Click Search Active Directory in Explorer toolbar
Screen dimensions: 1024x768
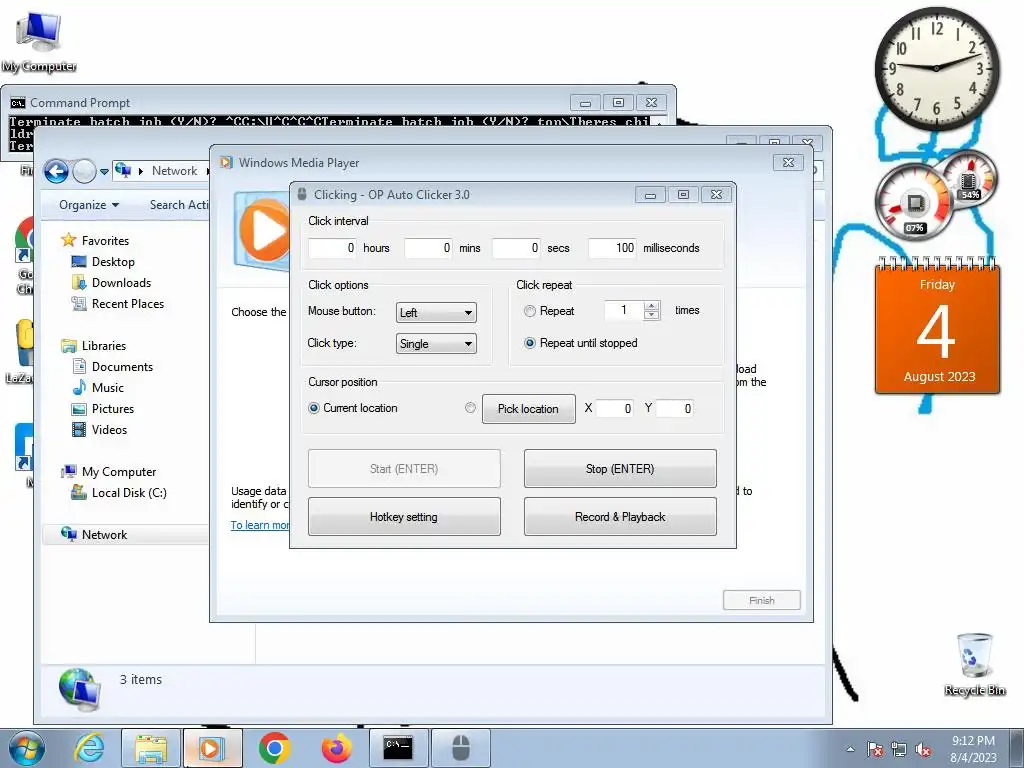pos(178,204)
